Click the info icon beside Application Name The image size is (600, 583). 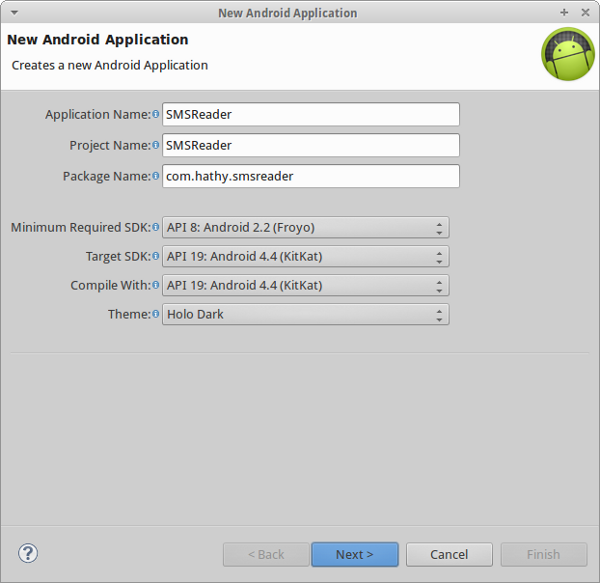click(155, 114)
